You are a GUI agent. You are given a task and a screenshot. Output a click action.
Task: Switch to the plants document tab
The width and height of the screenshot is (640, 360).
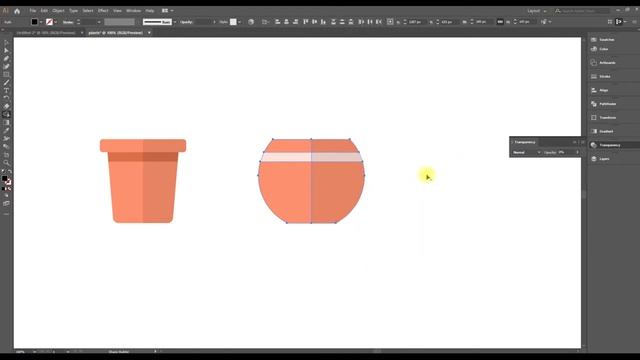[116, 33]
